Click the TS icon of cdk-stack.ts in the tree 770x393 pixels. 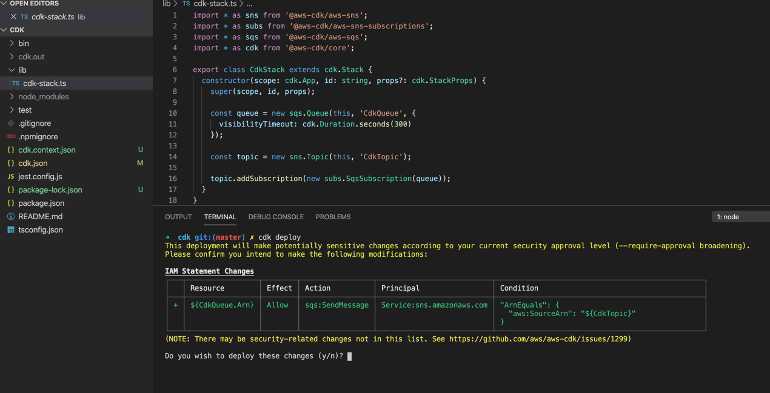16,83
